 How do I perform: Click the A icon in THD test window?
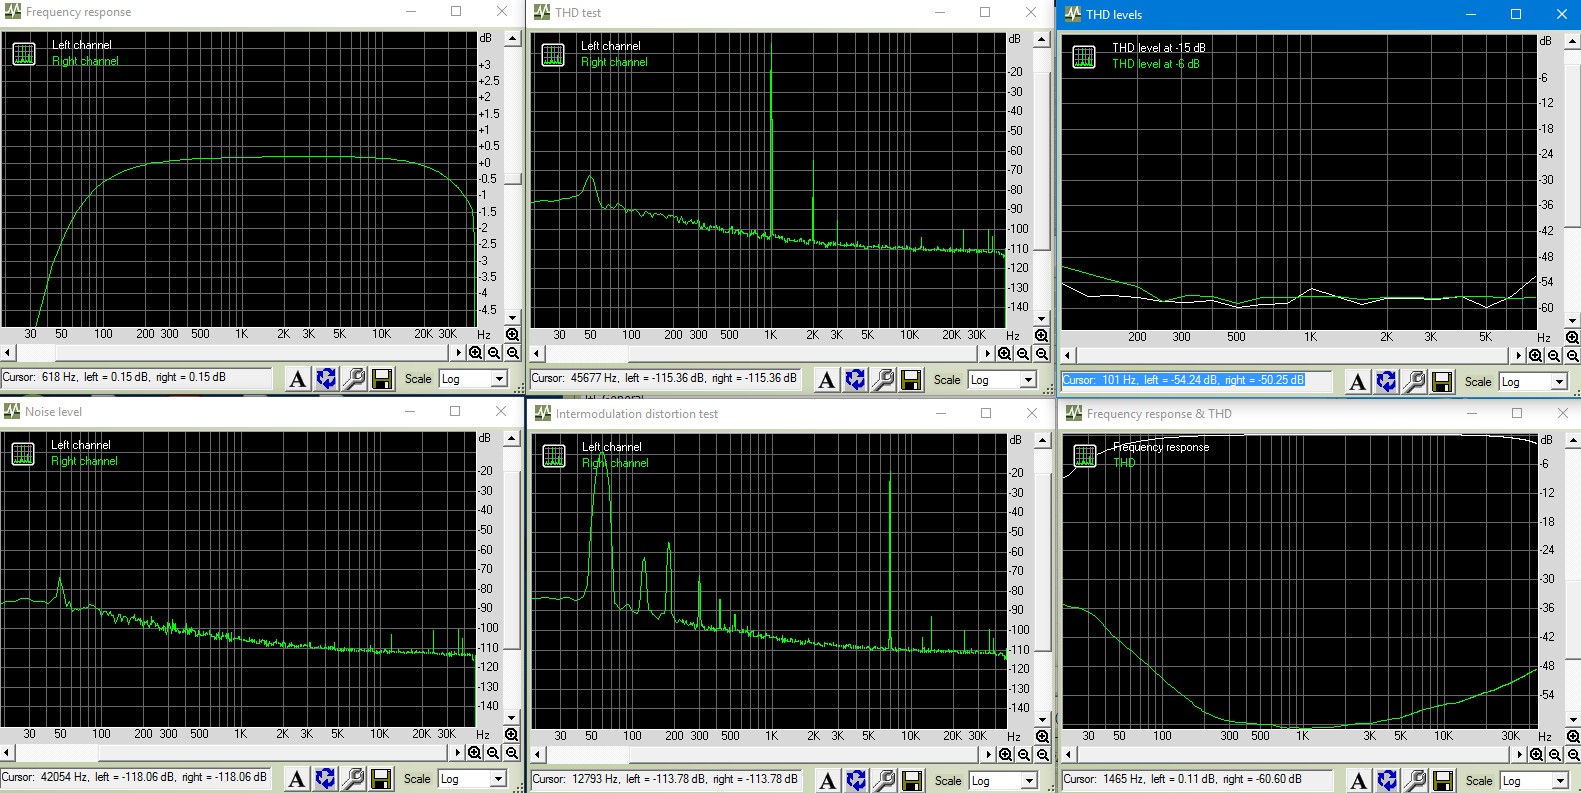point(826,380)
